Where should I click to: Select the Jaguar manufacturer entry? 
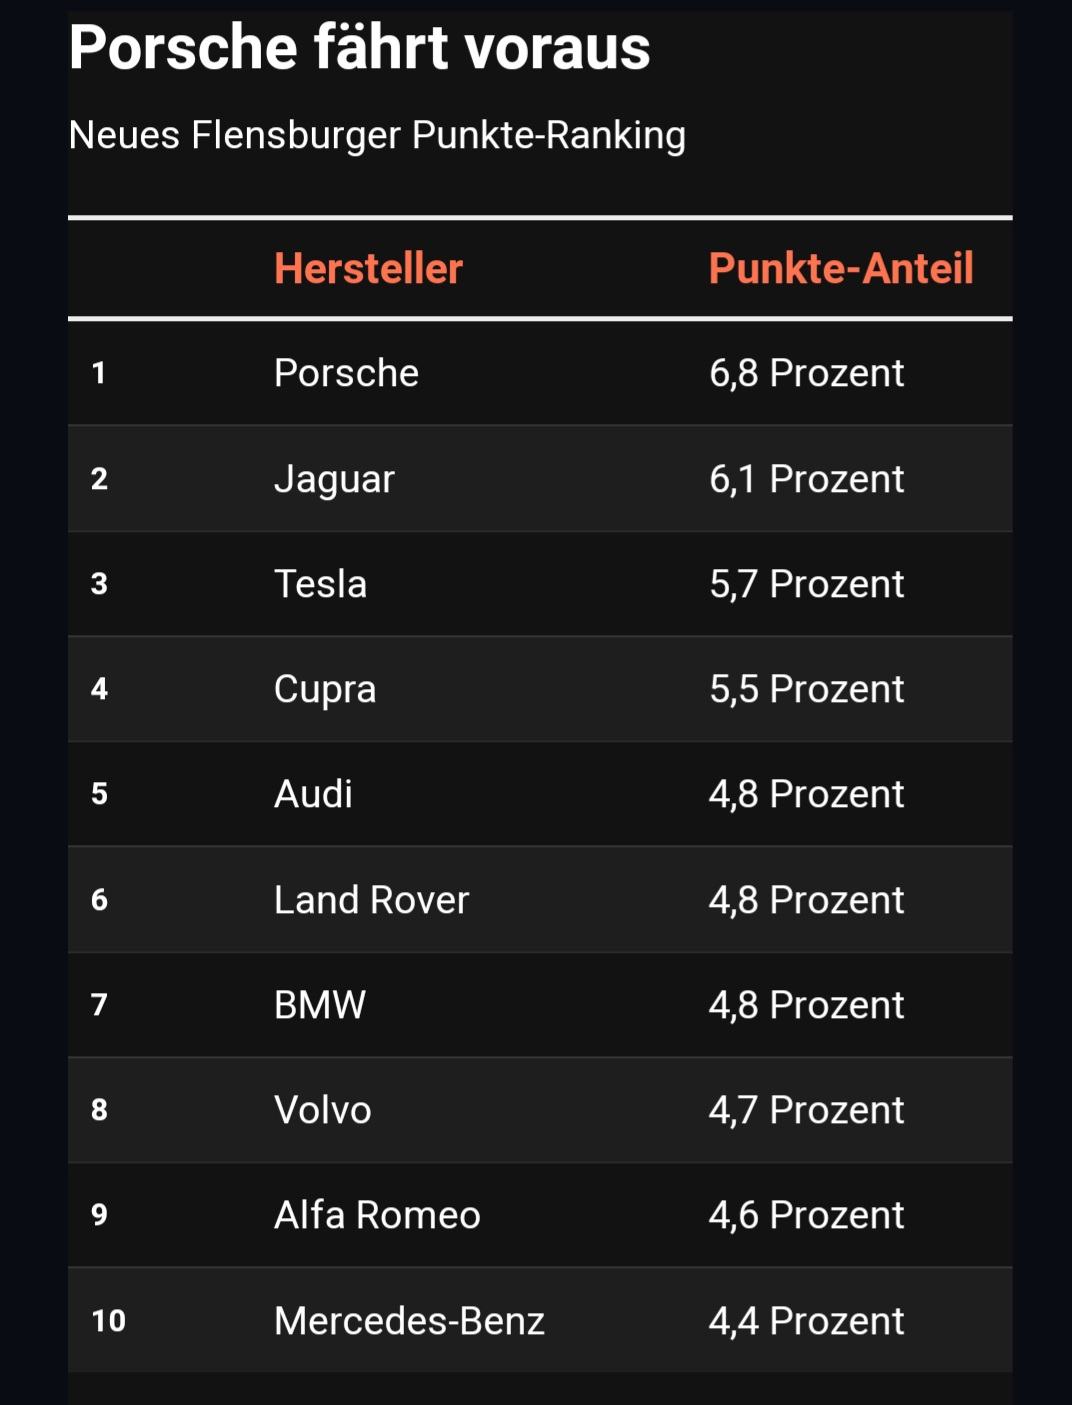pos(334,479)
